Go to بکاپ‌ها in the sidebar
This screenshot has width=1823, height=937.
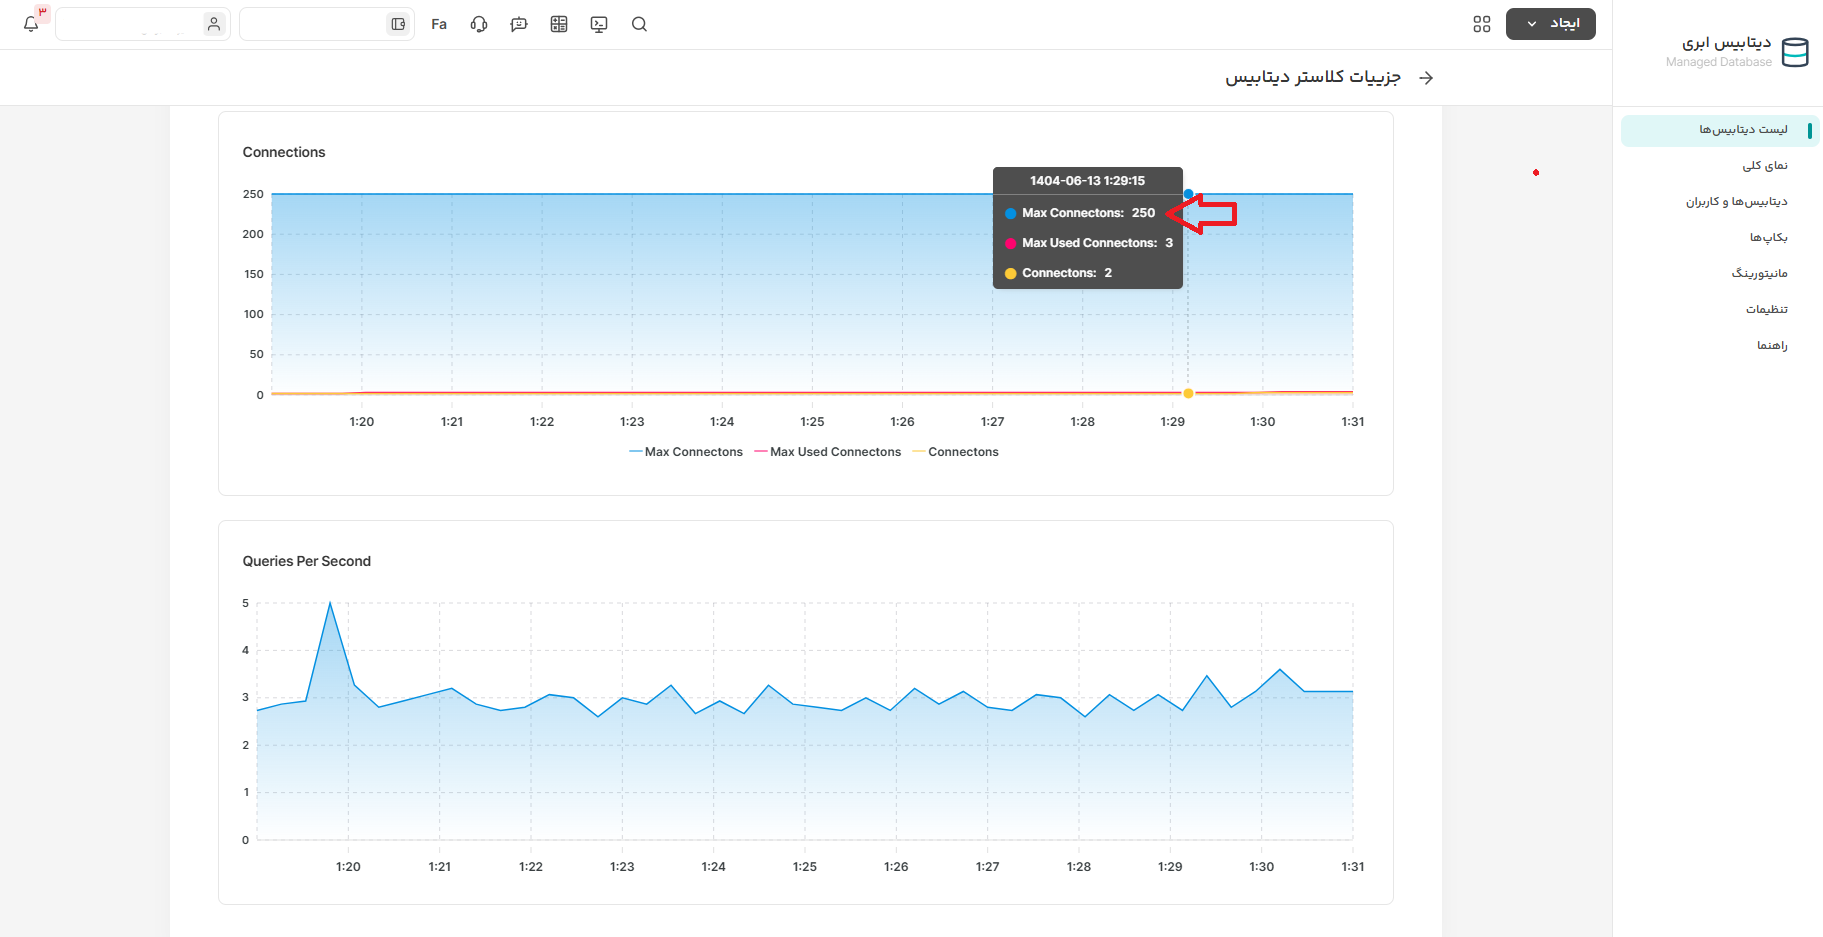(1768, 237)
